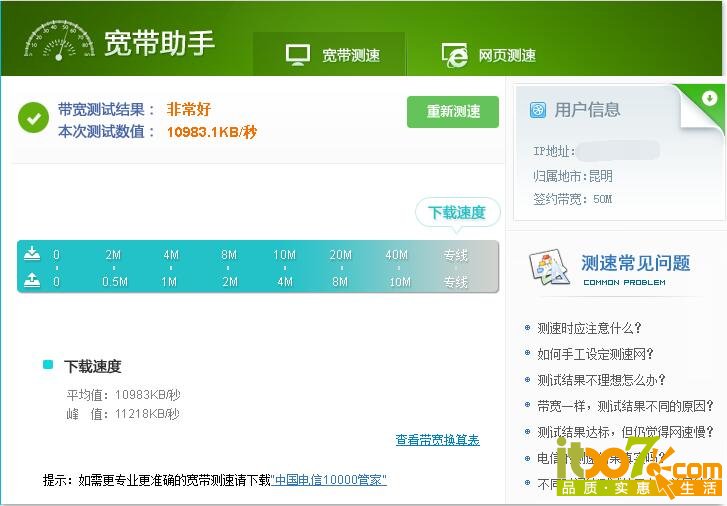Click the download-speed icon on the scale bar
Screen dimensions: 727x506
pos(32,253)
